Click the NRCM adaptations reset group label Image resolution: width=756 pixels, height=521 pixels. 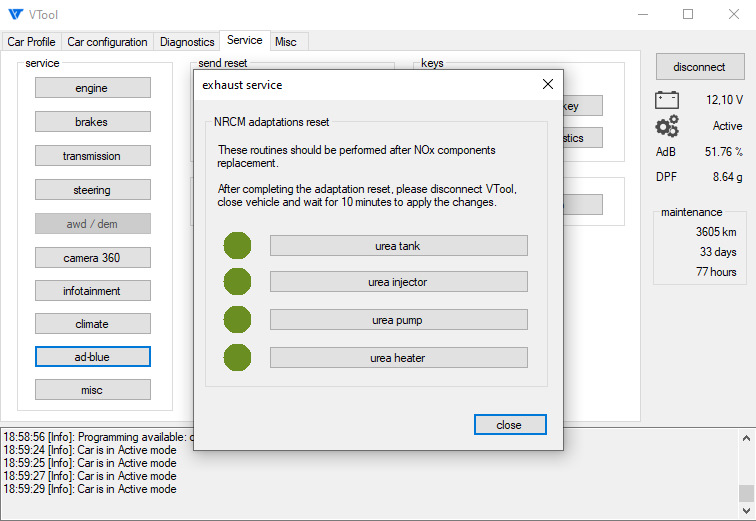[271, 122]
